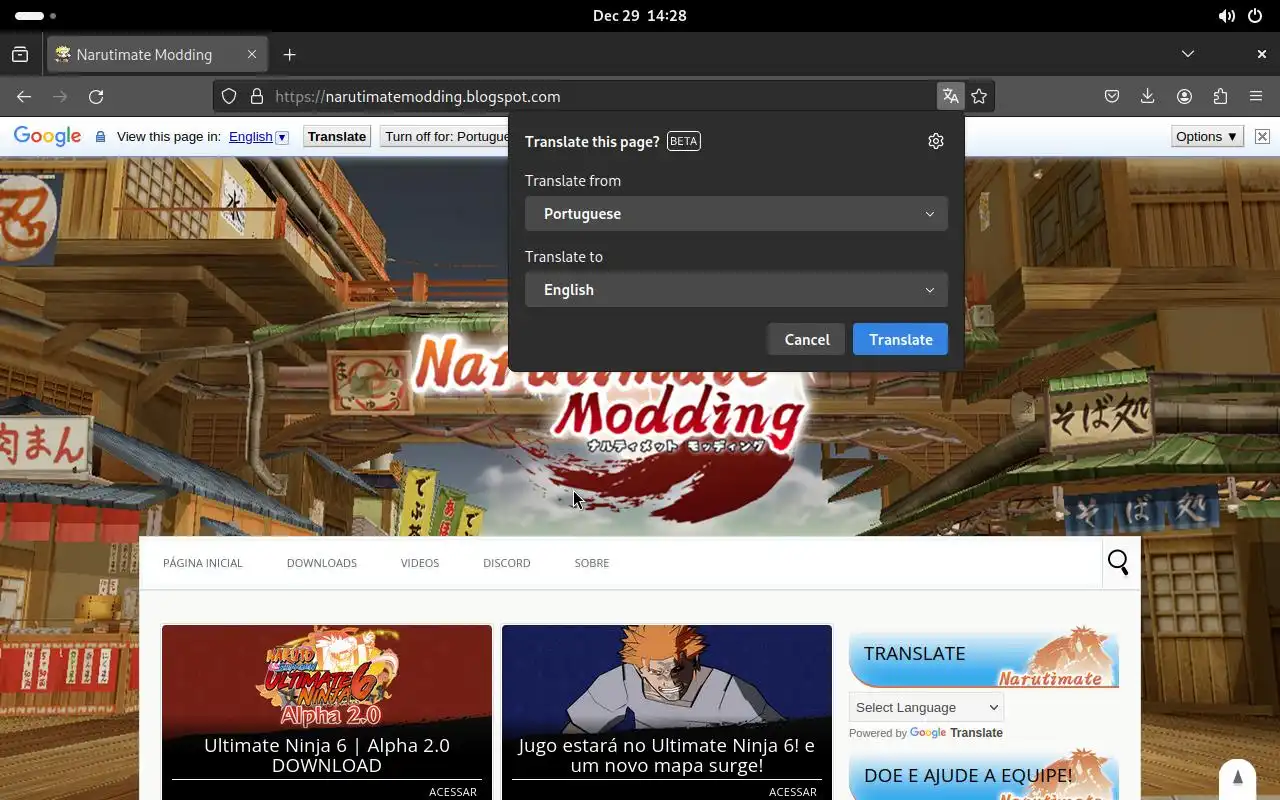
Task: Open tracking protection shield icon
Action: [229, 97]
